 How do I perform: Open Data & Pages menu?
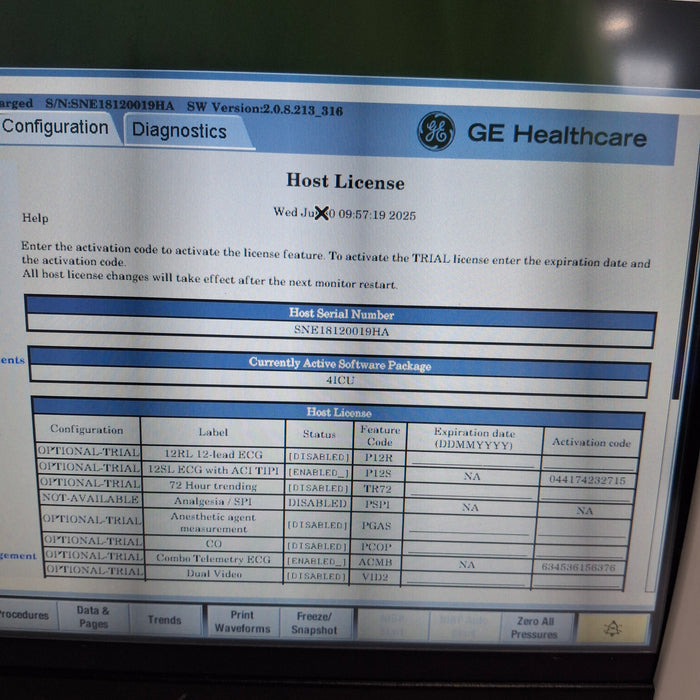click(x=93, y=617)
